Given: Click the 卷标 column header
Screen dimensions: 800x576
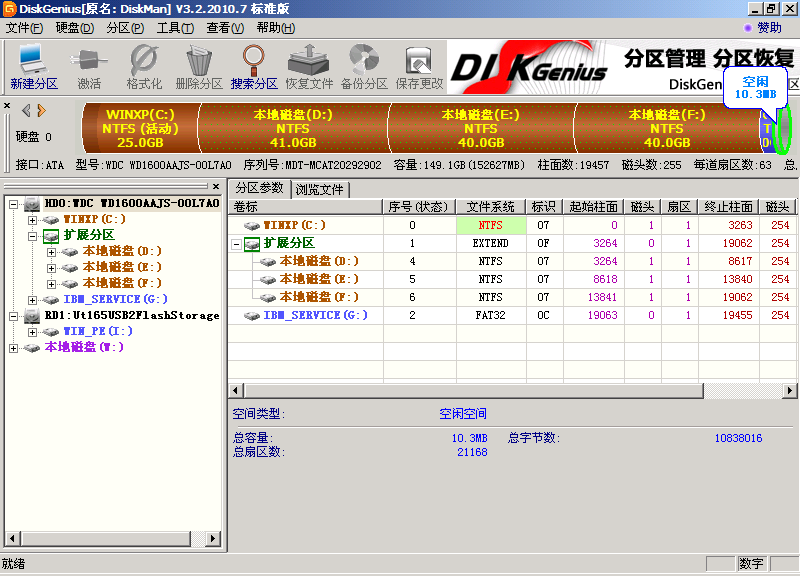Looking at the screenshot, I should [x=306, y=207].
